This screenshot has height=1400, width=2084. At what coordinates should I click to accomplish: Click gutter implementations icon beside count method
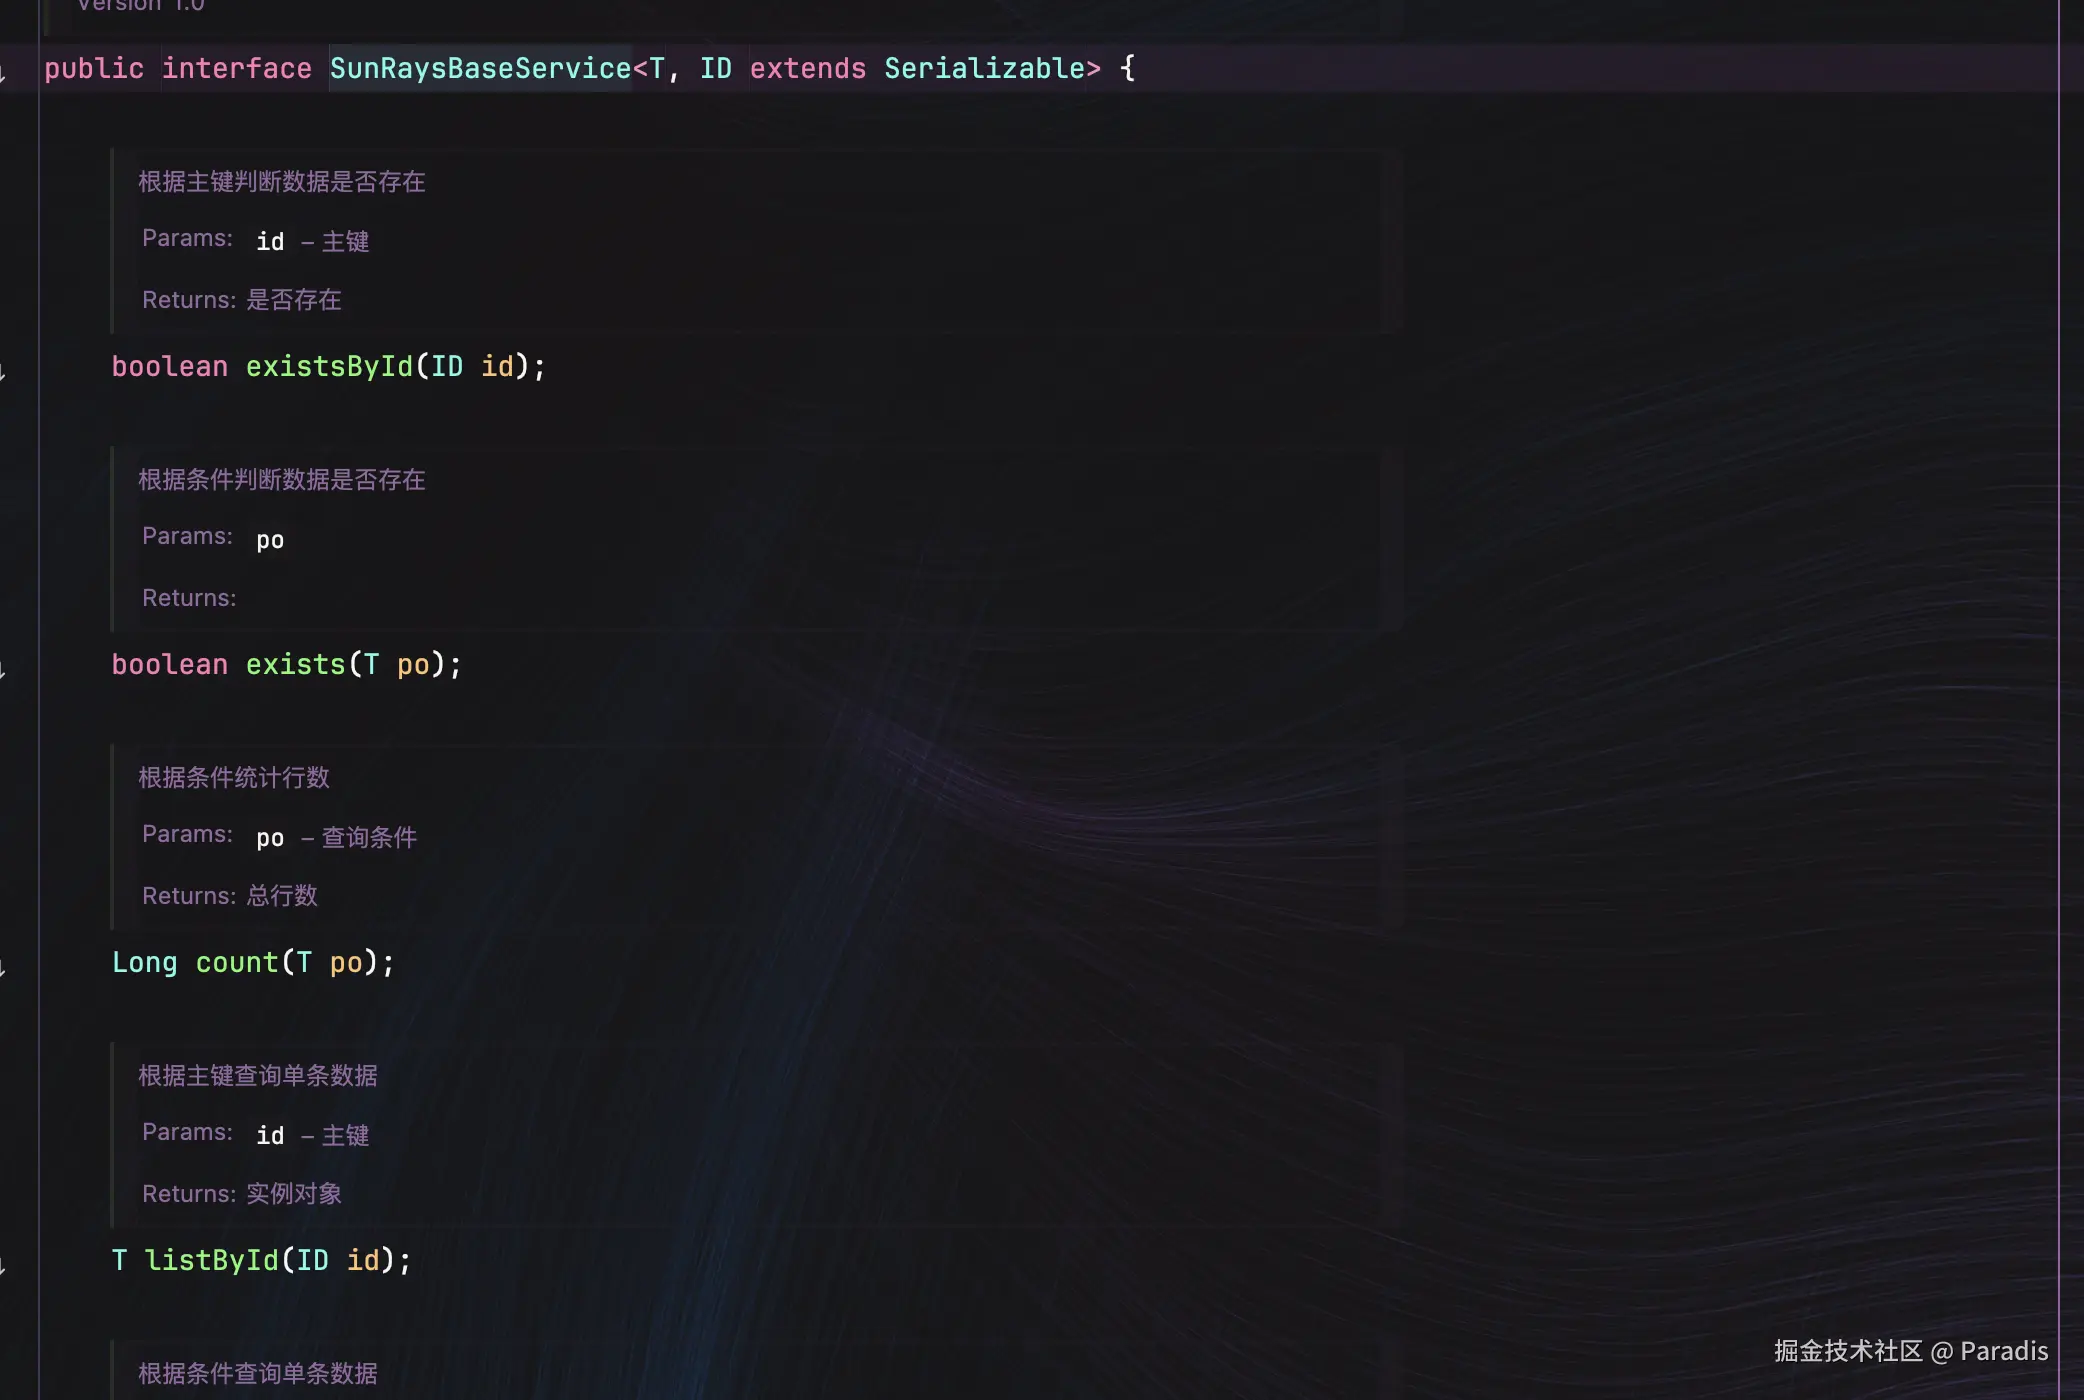coord(4,968)
